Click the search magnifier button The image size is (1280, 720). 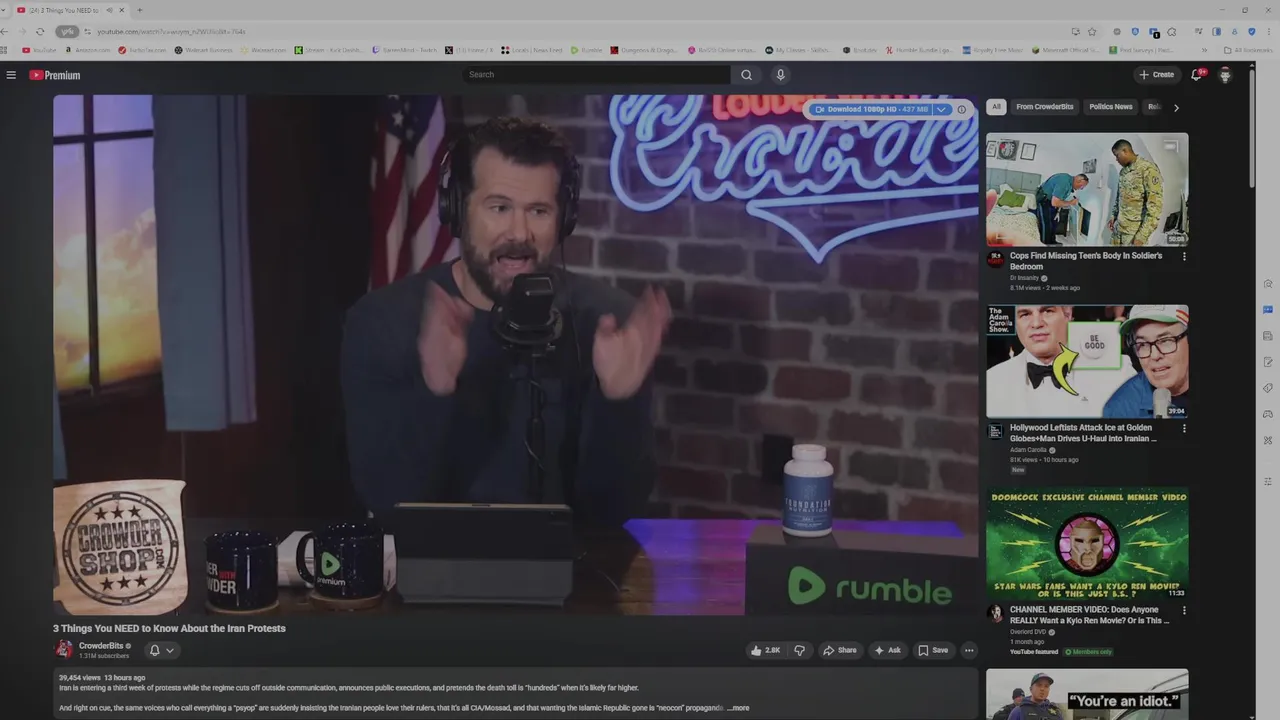pyautogui.click(x=746, y=75)
